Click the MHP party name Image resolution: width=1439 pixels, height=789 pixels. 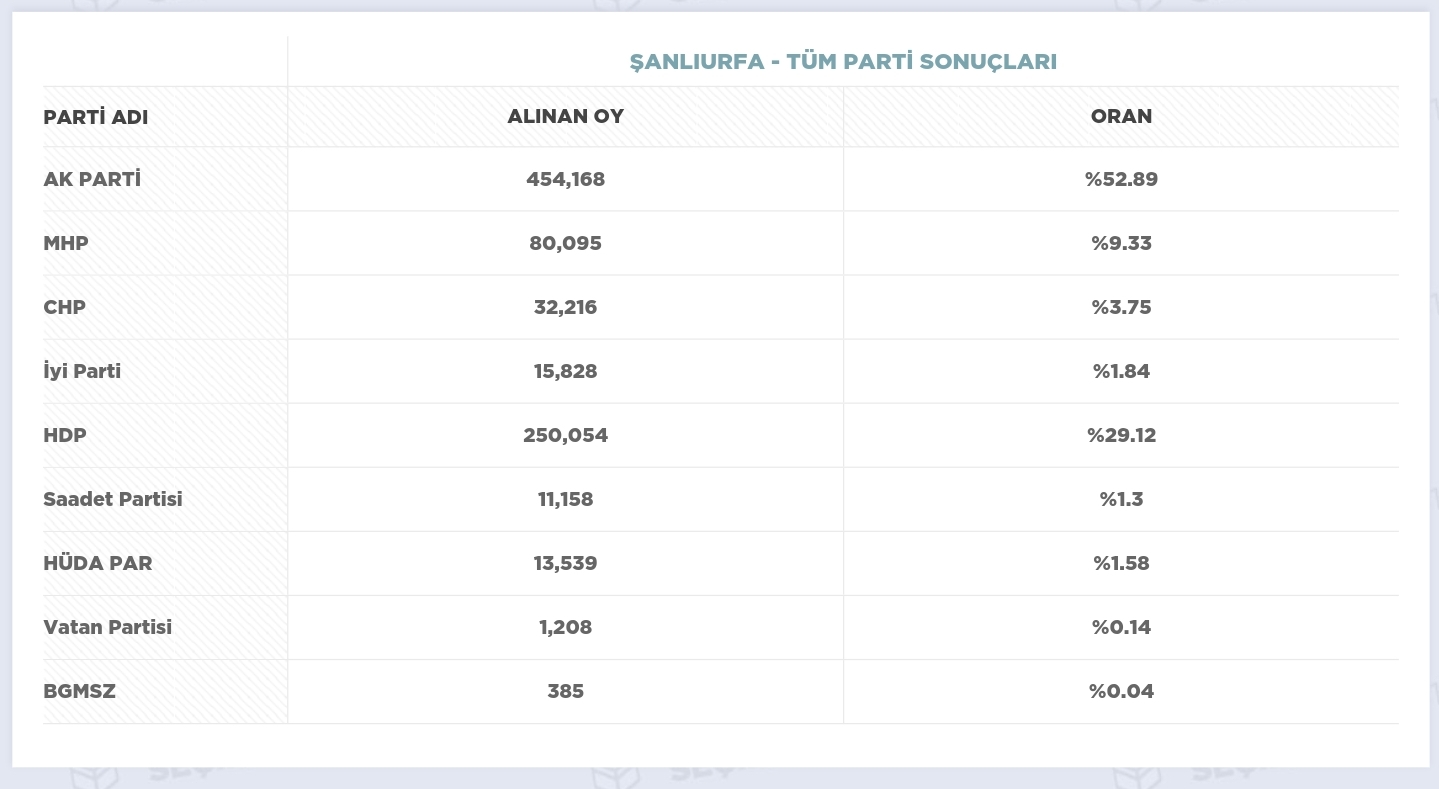point(66,243)
